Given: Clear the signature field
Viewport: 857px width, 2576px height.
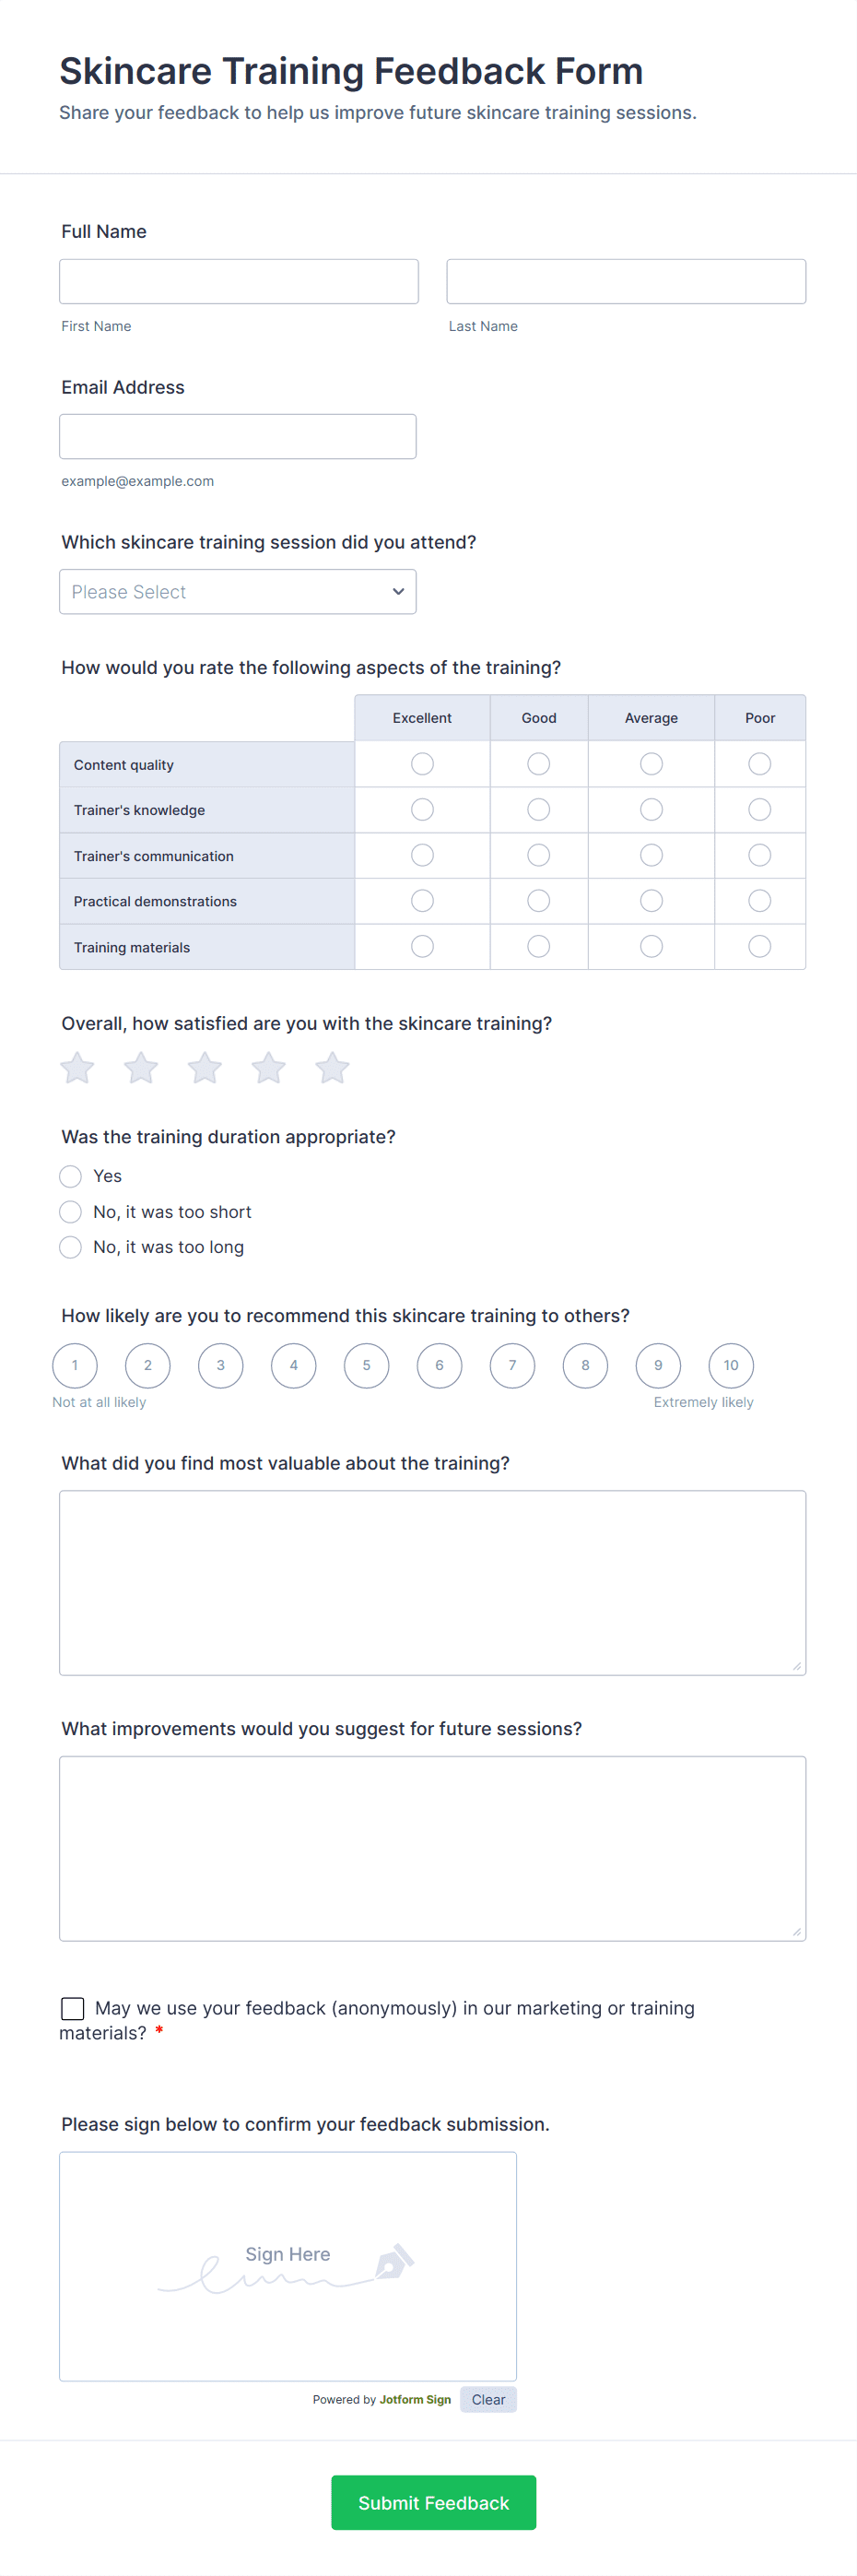Looking at the screenshot, I should (x=488, y=2399).
